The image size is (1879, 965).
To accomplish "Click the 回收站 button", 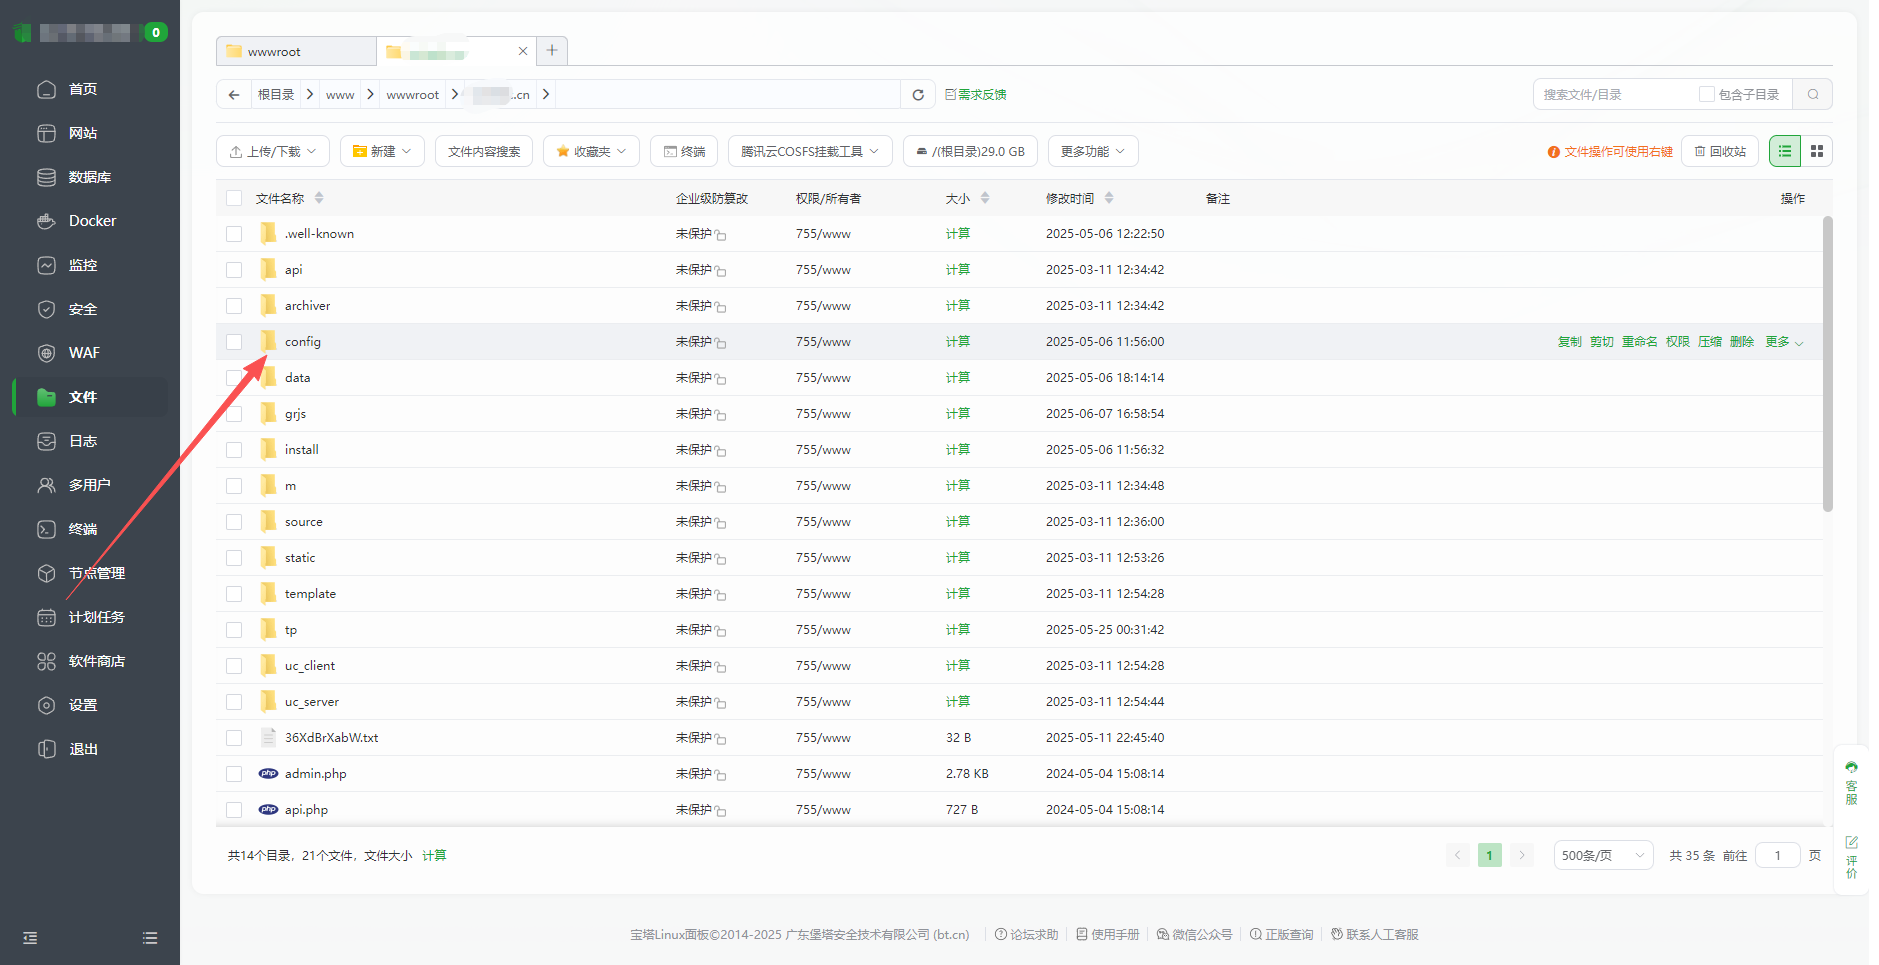I will [1720, 152].
